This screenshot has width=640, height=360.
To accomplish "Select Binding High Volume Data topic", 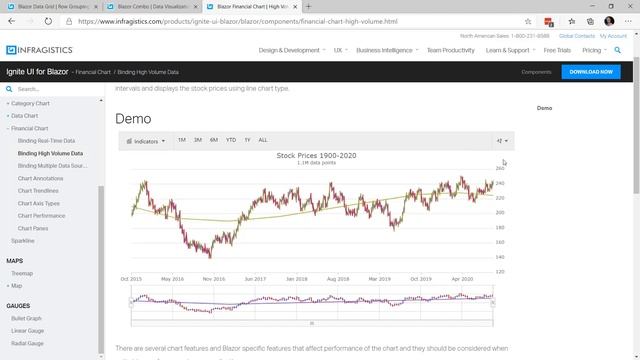I will [x=50, y=153].
